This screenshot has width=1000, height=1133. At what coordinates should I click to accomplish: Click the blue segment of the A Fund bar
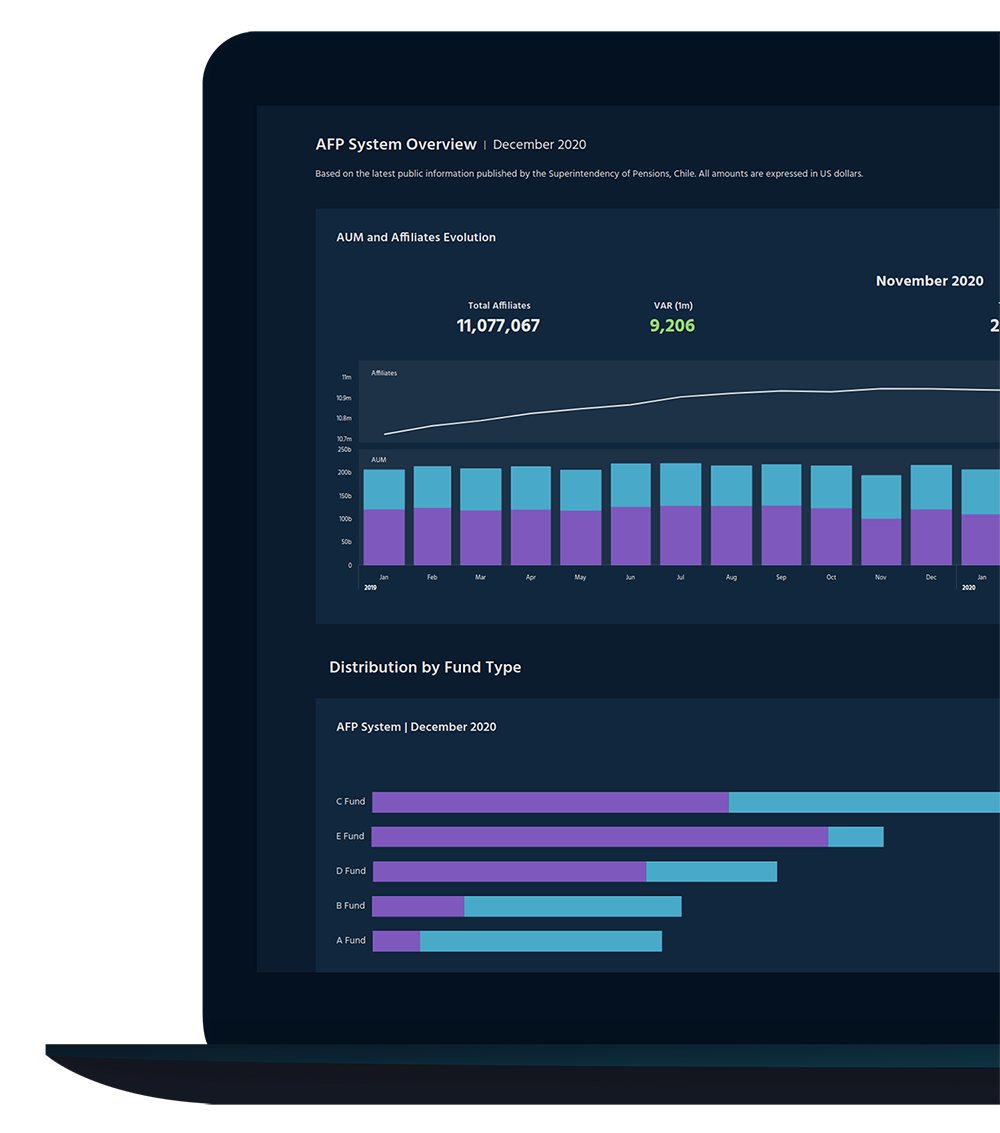[x=540, y=941]
